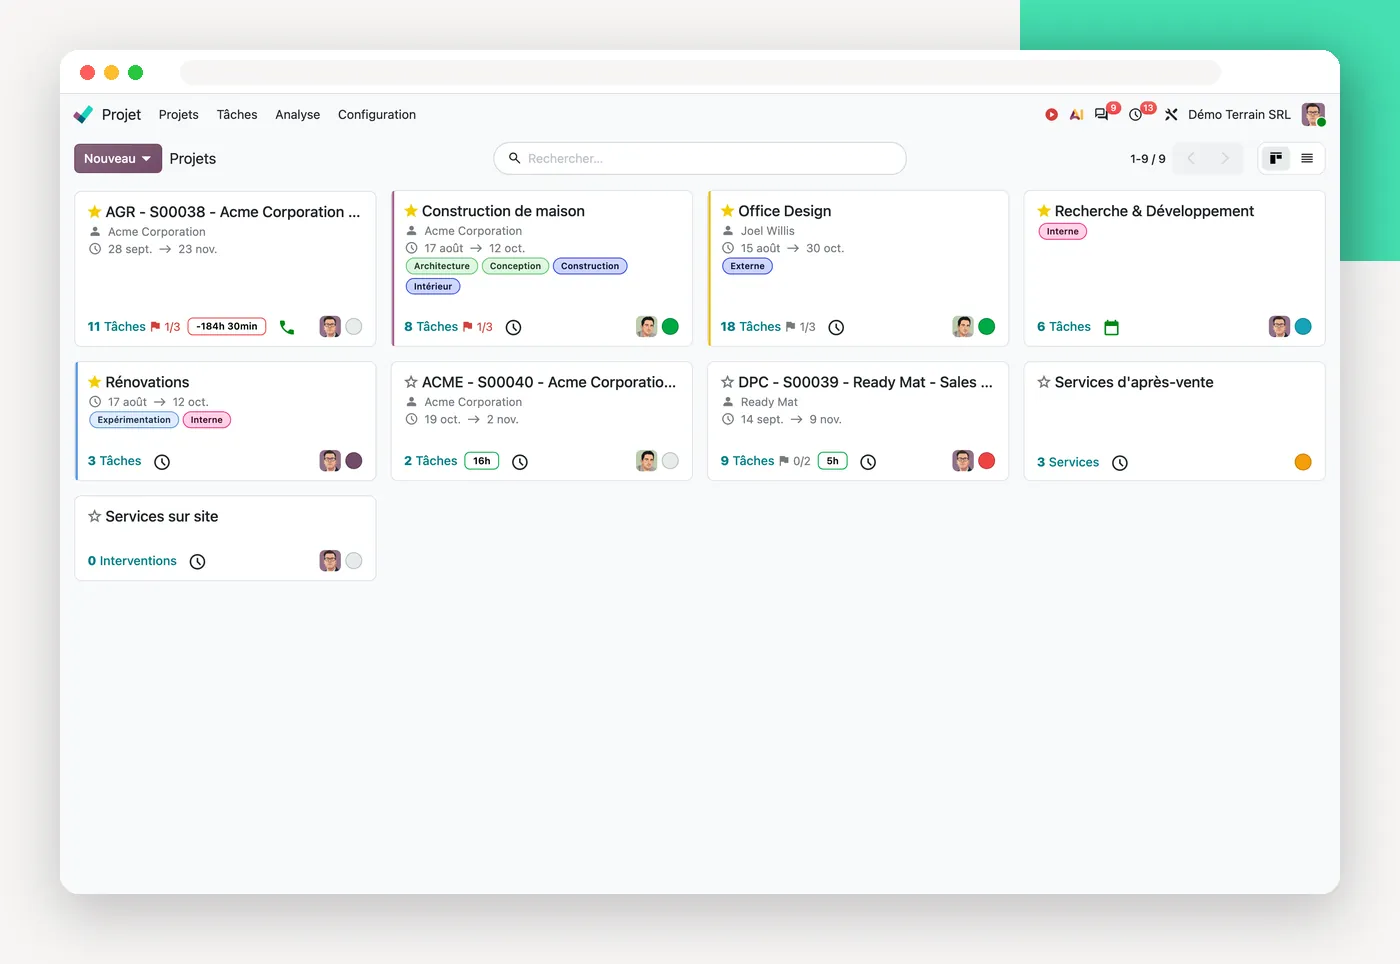This screenshot has height=964, width=1400.
Task: Click the red record icon in top bar
Action: coord(1051,115)
